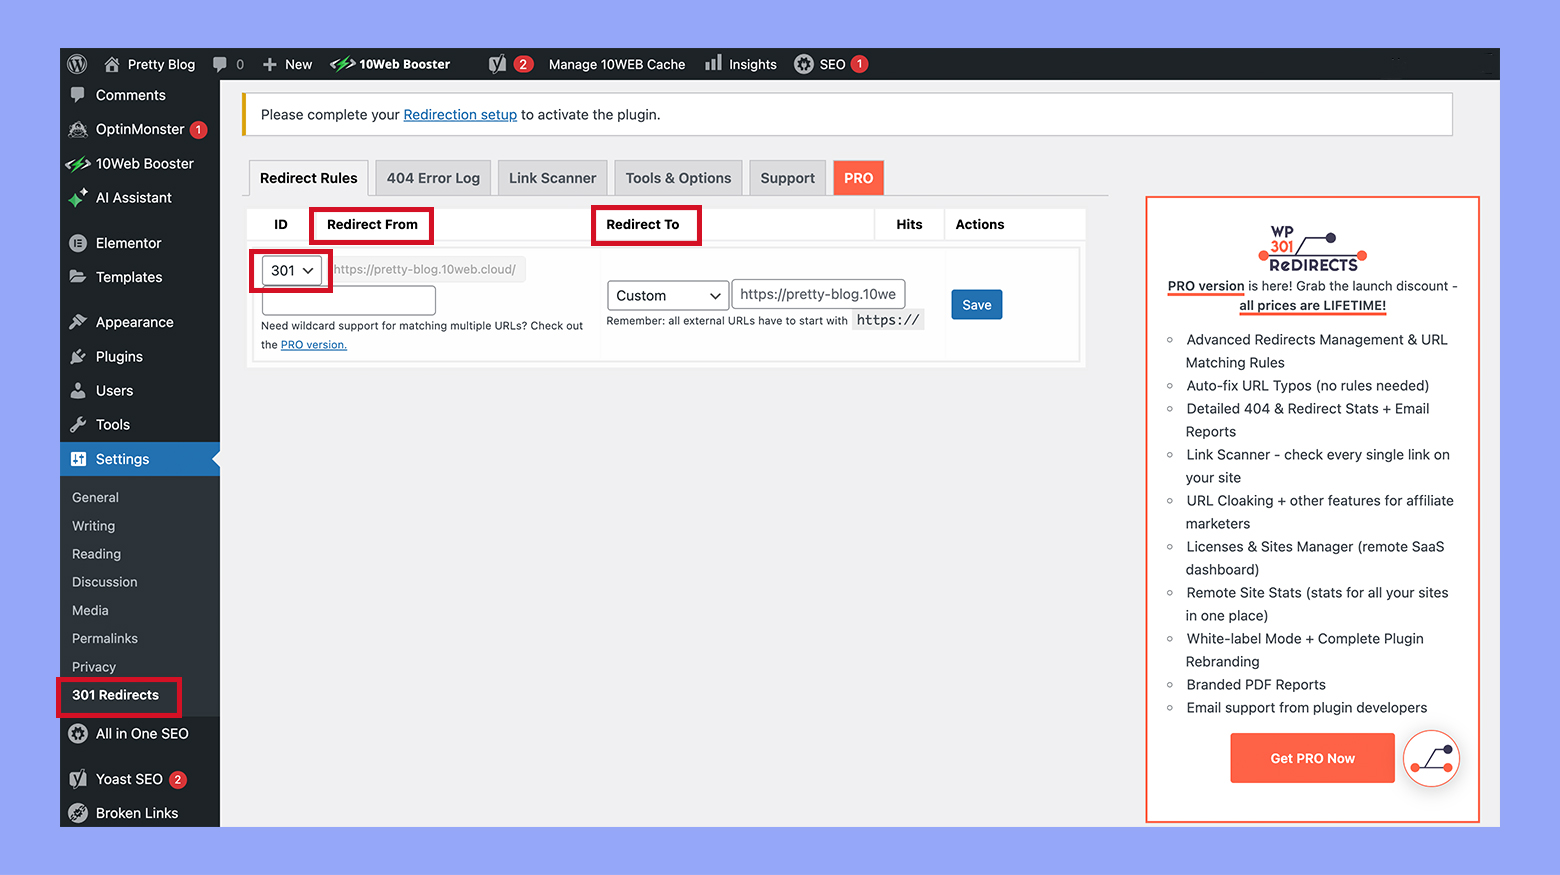Click the comments bubble icon in admin bar
Screen dimensions: 1560x875
pos(220,64)
